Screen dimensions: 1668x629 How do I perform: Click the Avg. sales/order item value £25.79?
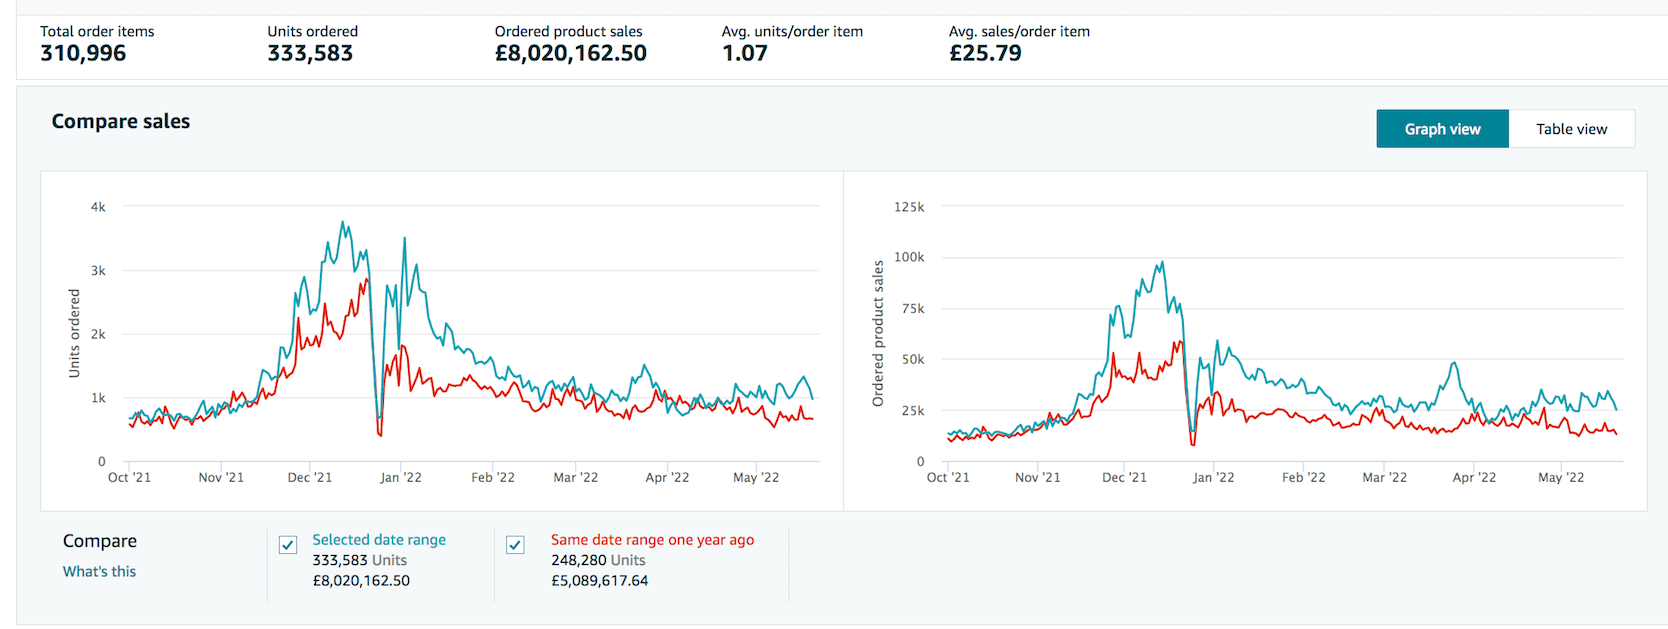point(985,53)
